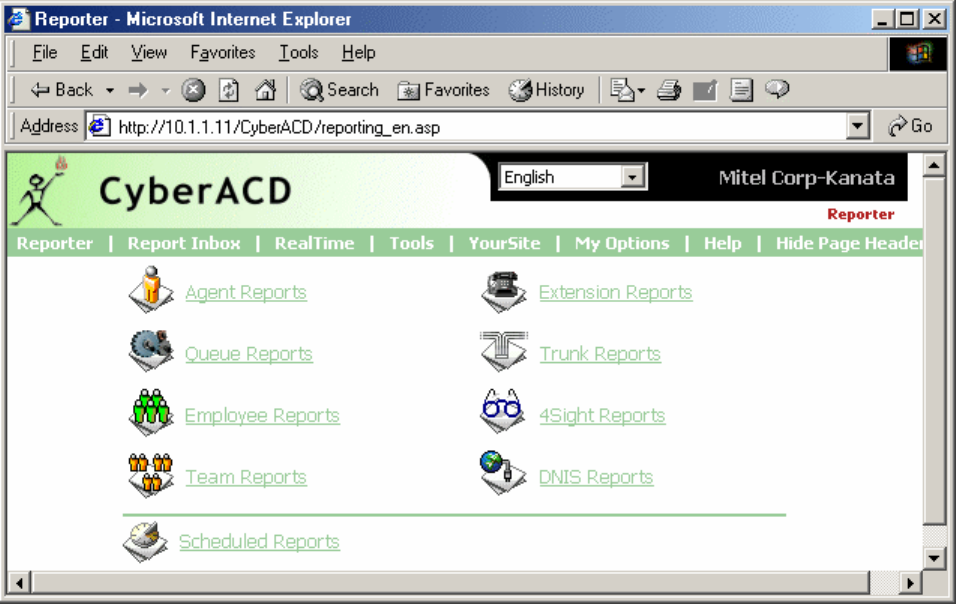Select Help in the green navigation bar

click(x=722, y=243)
